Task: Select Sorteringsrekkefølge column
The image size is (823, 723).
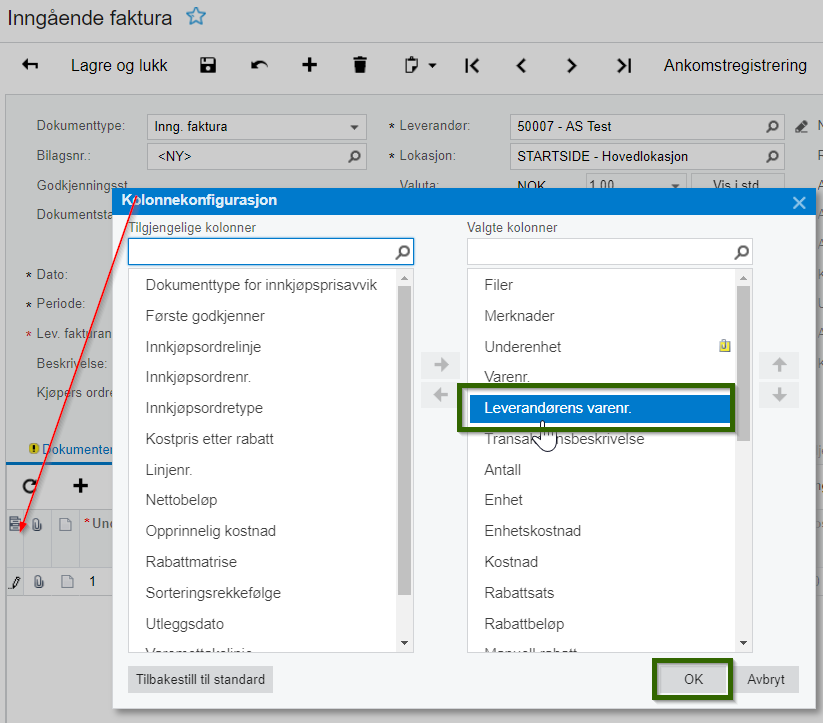Action: tap(213, 593)
